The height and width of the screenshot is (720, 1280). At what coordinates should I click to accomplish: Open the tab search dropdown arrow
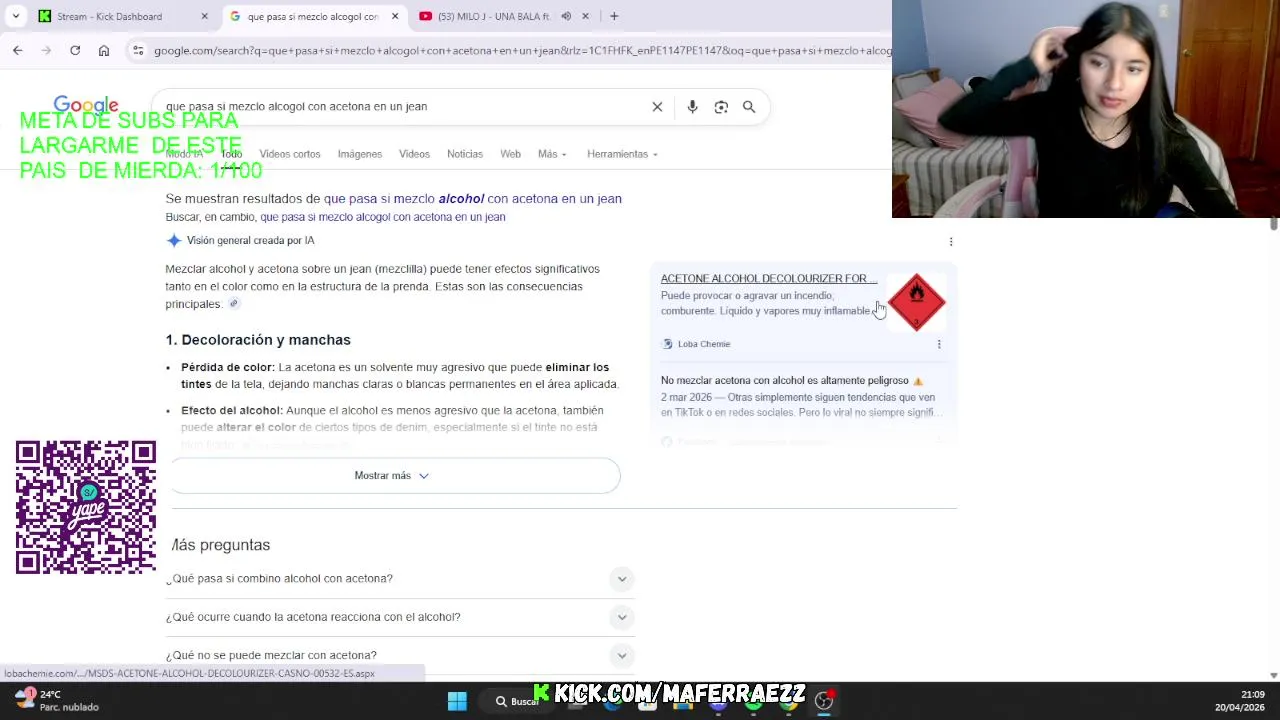[x=15, y=16]
